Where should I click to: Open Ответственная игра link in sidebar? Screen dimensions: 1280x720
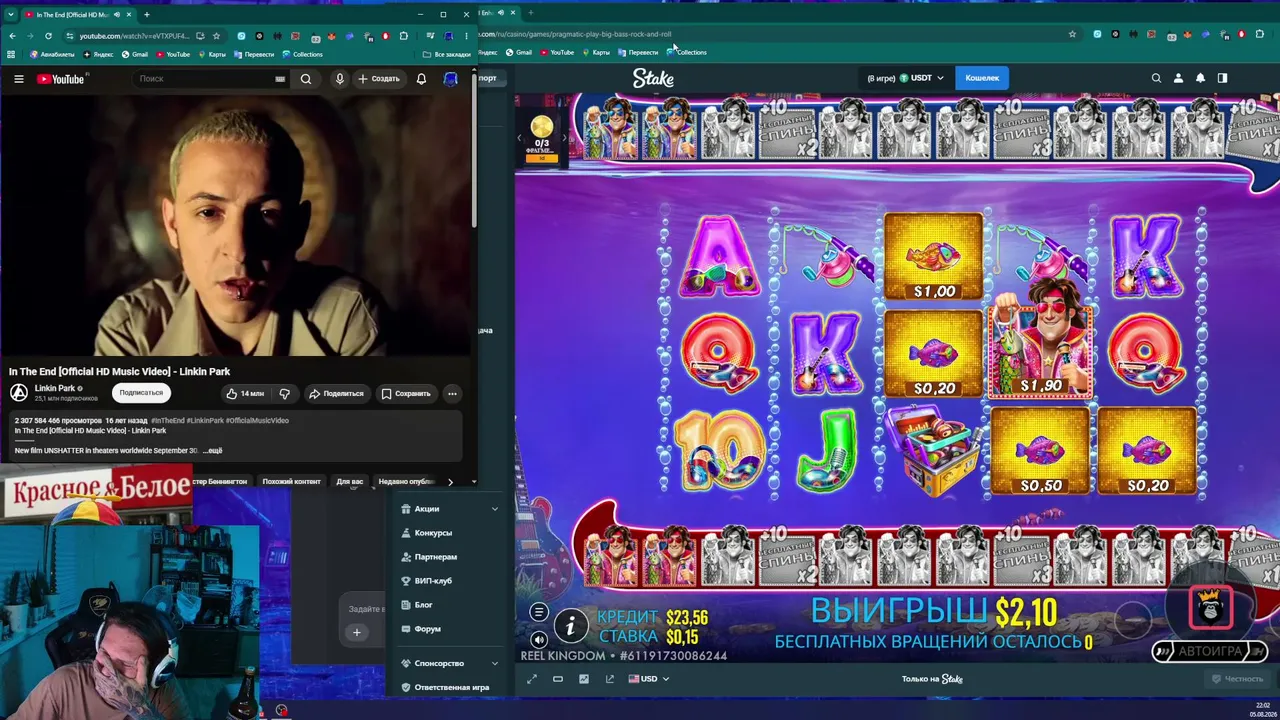(x=445, y=688)
